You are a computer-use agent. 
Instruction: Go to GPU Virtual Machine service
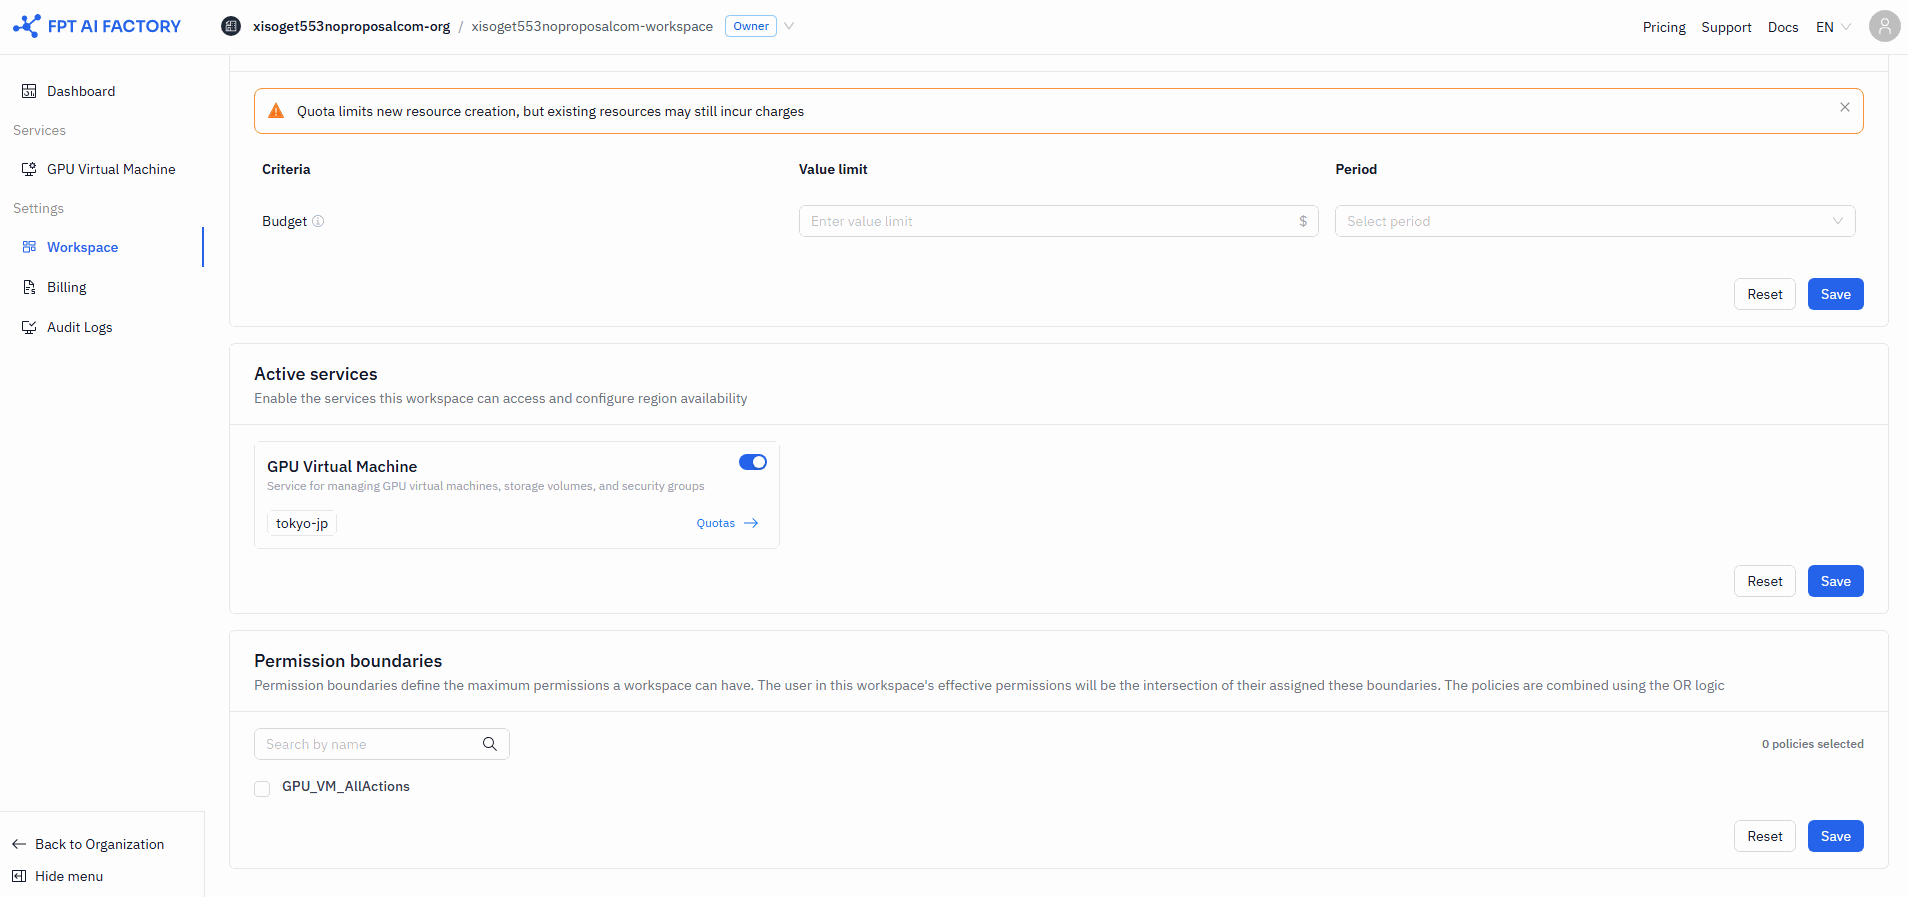pyautogui.click(x=111, y=169)
